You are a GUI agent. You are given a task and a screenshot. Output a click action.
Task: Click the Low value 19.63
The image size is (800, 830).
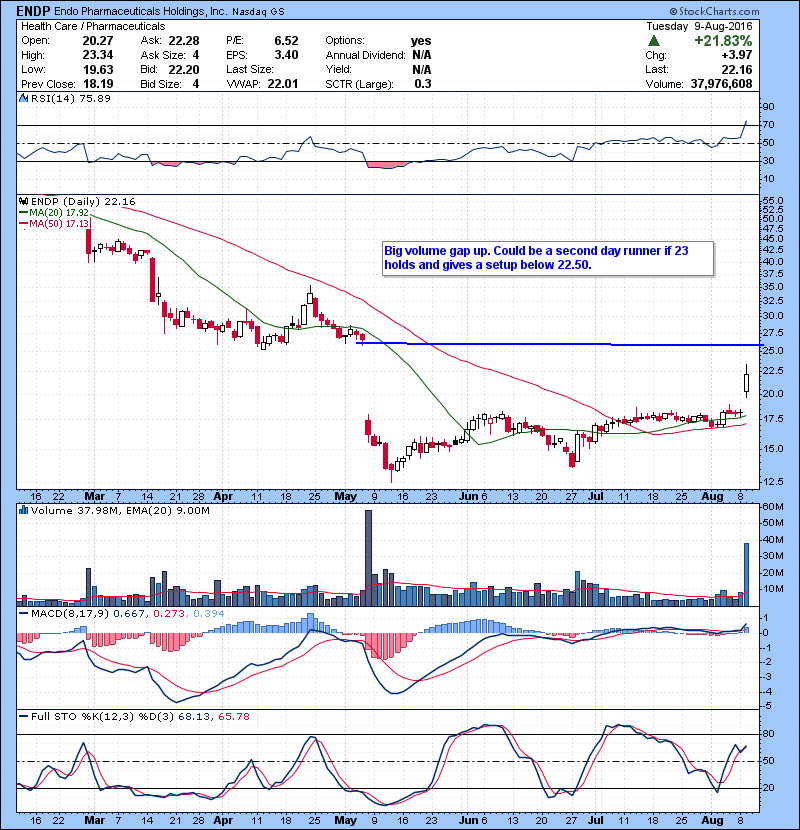coord(98,70)
